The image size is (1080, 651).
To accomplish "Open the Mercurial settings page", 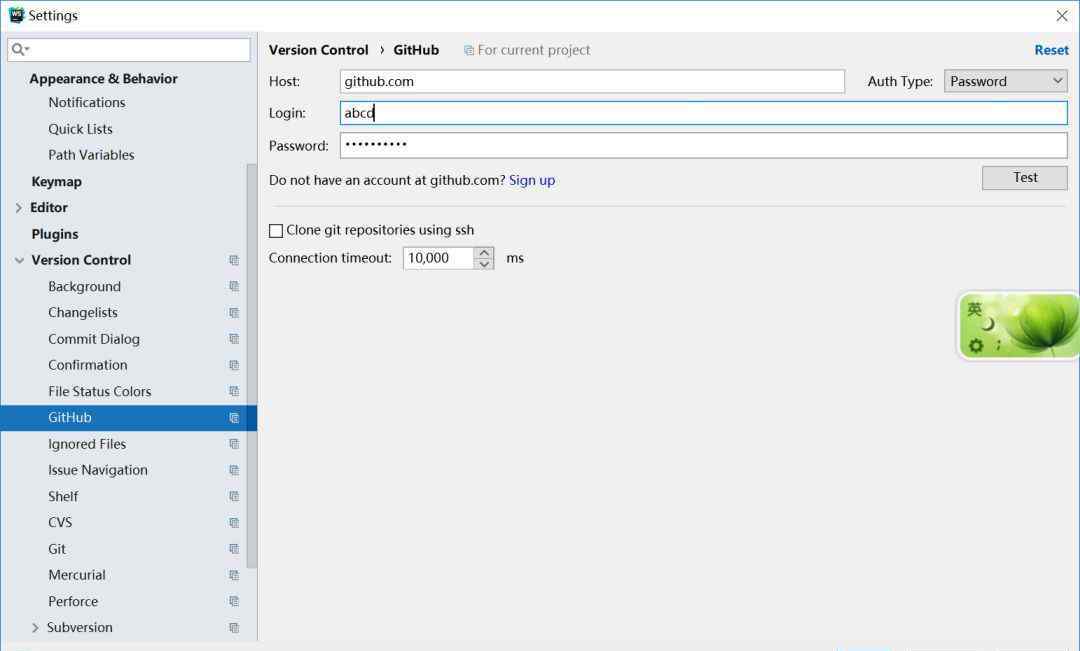I will pyautogui.click(x=76, y=575).
